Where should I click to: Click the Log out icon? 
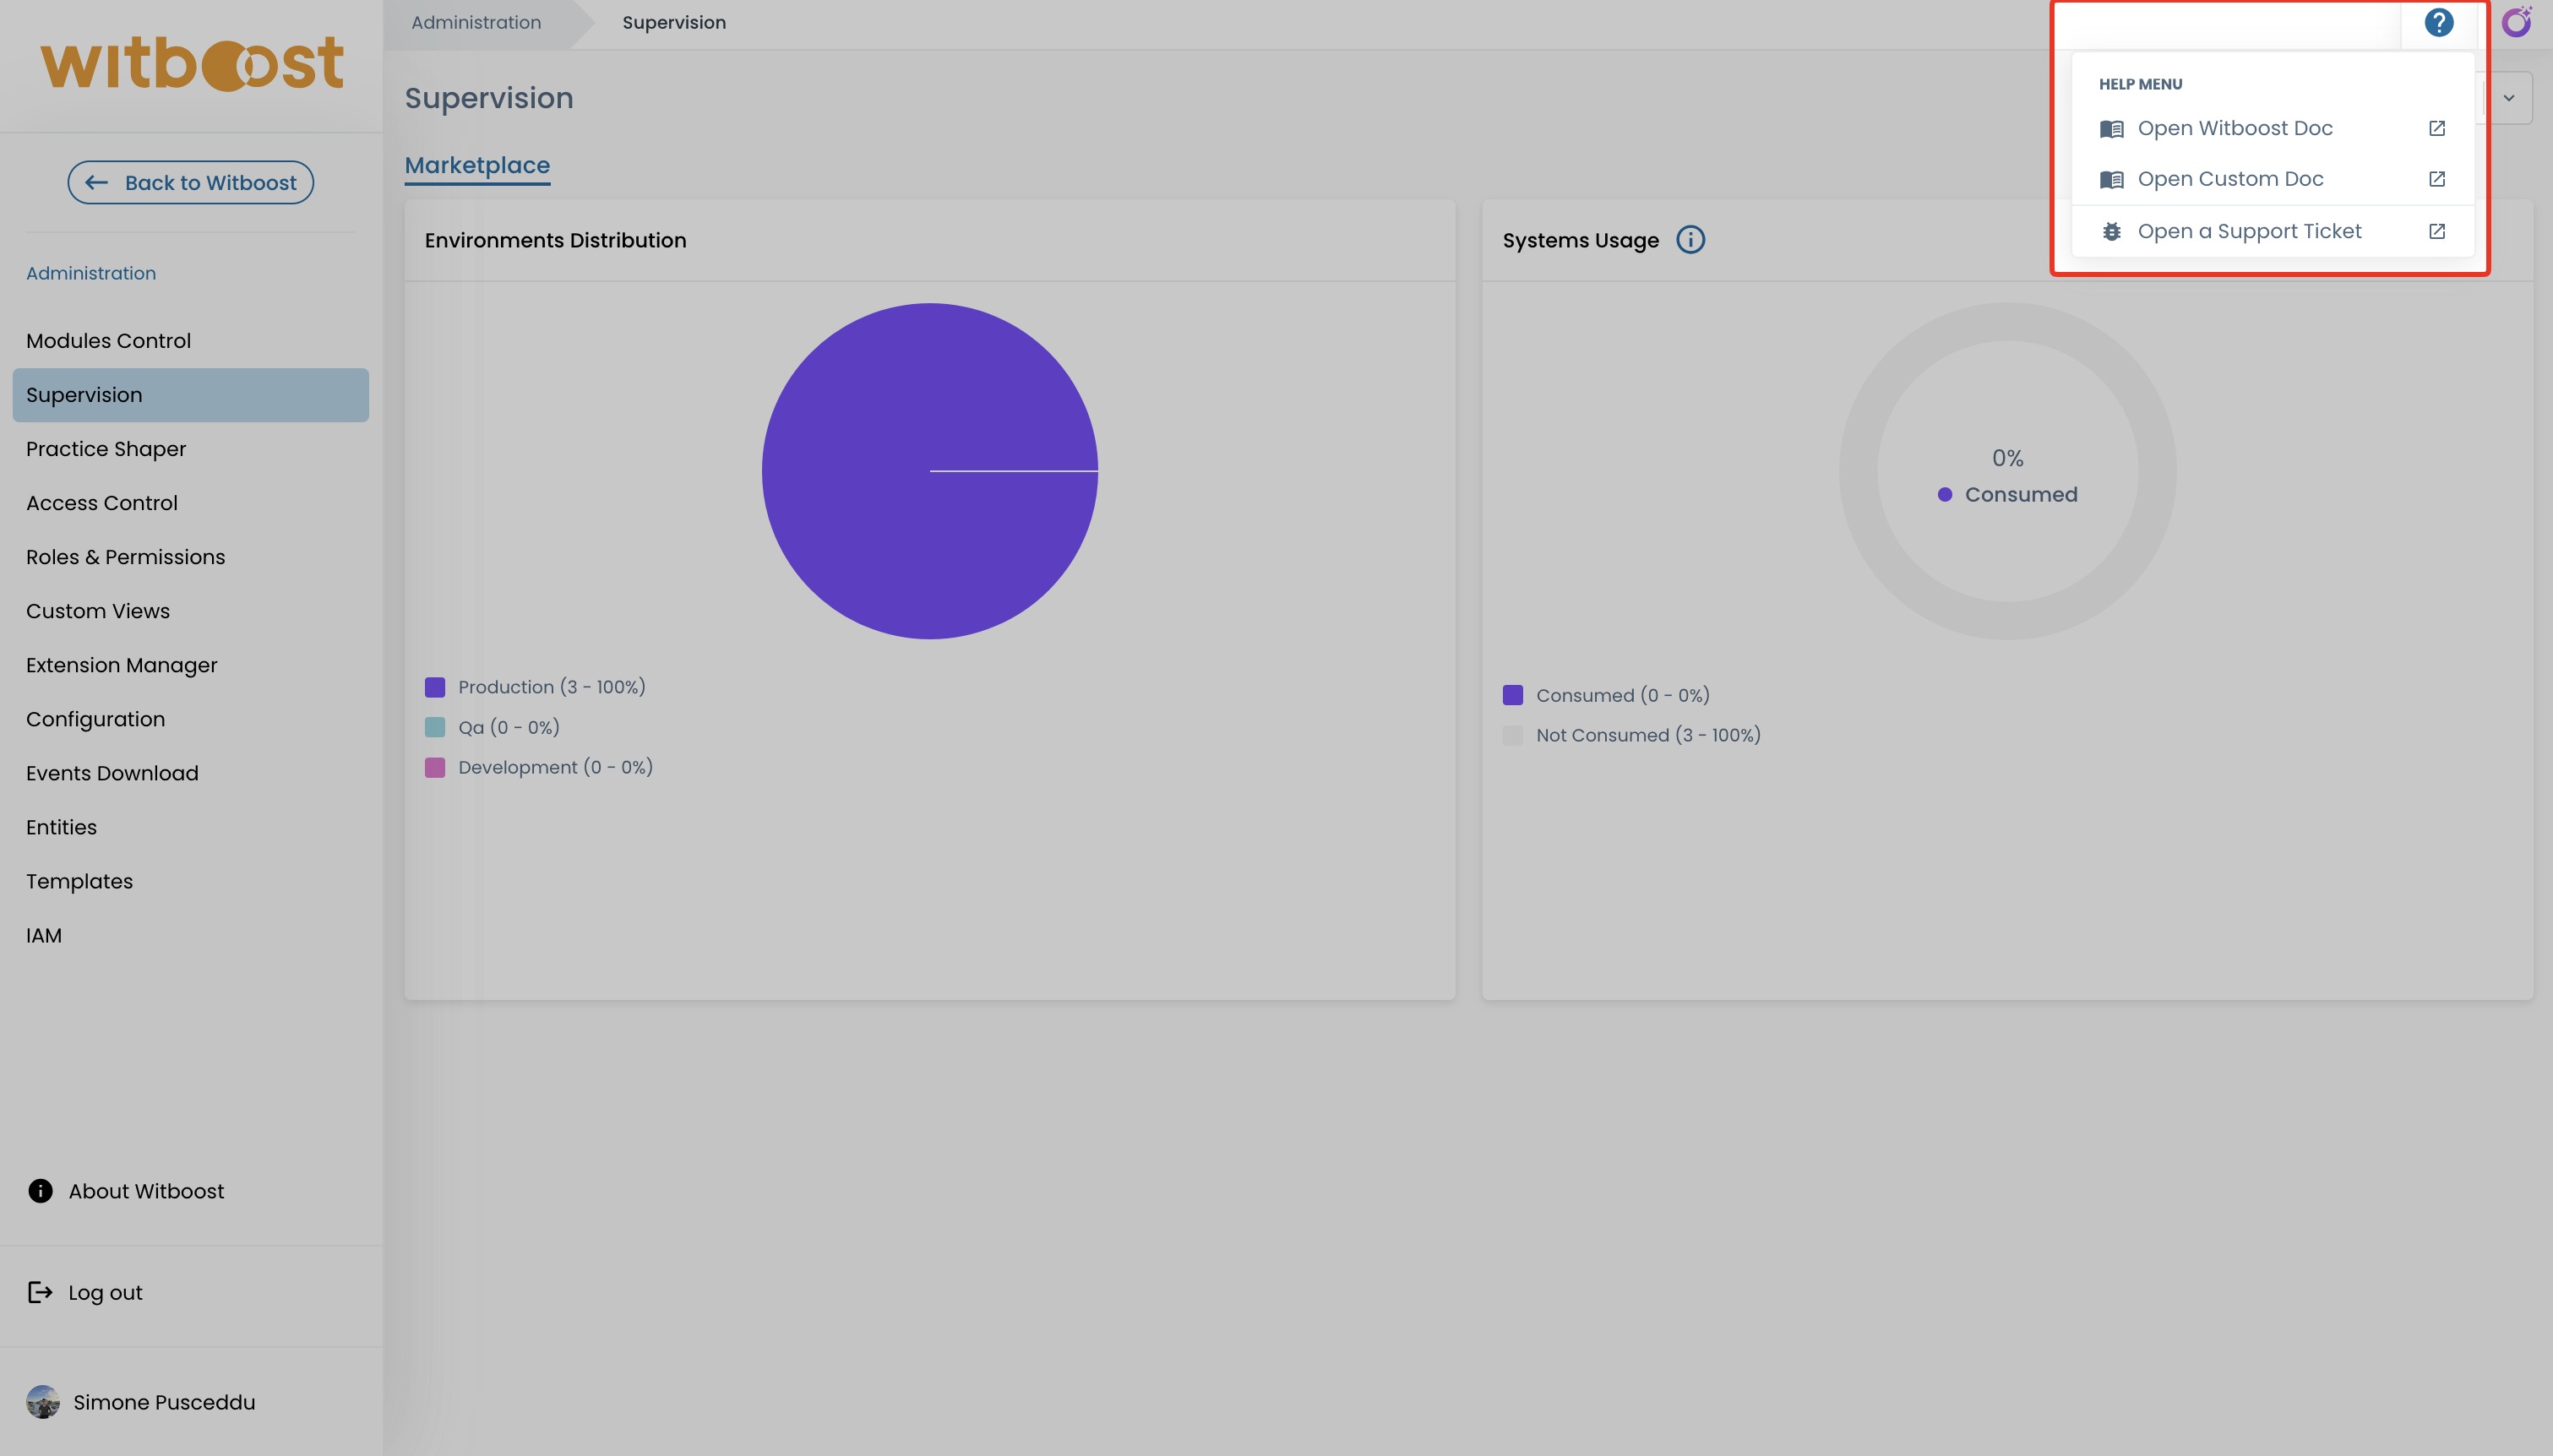click(x=40, y=1292)
